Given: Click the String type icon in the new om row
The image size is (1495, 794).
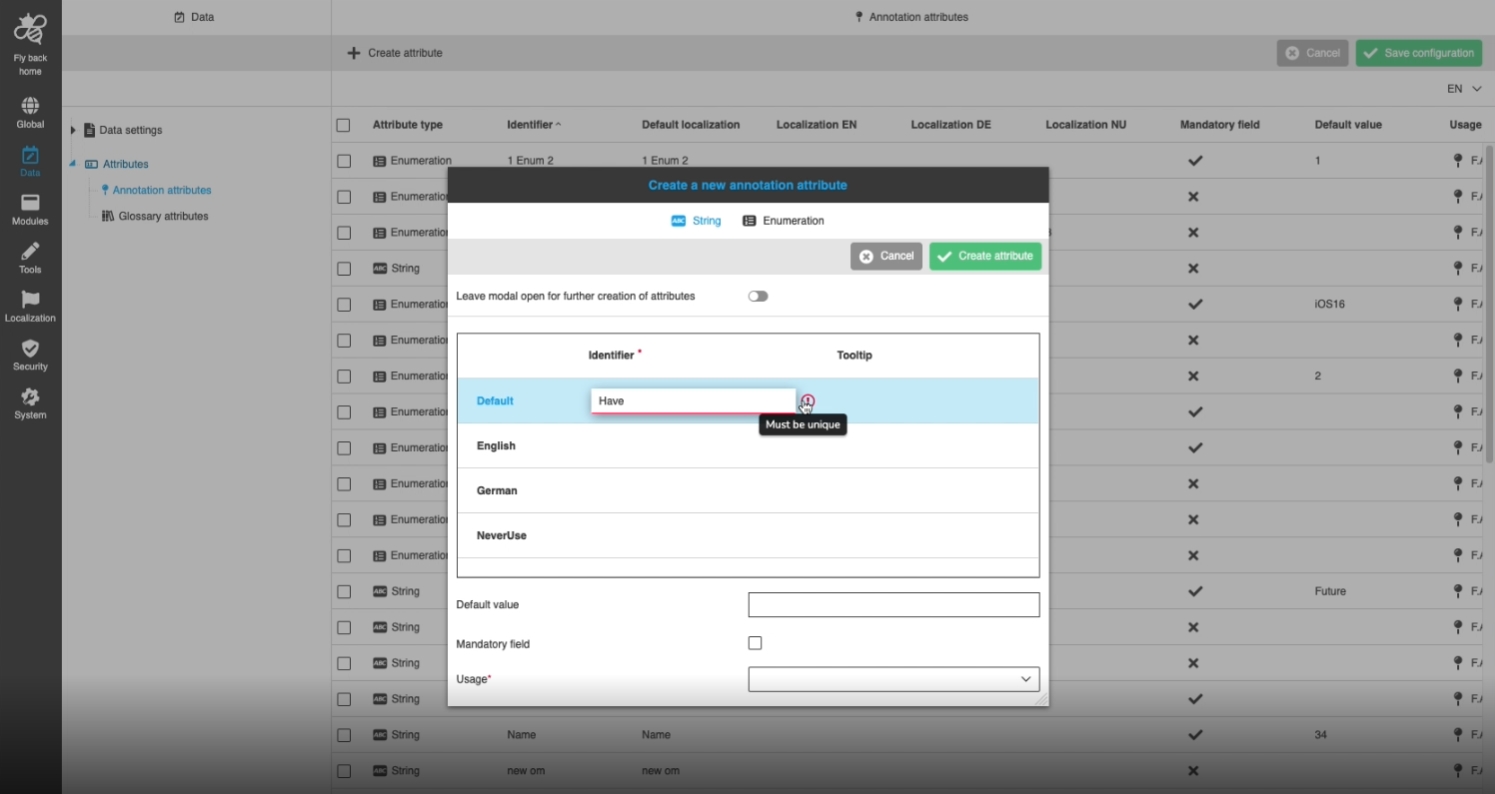Looking at the screenshot, I should pyautogui.click(x=379, y=771).
